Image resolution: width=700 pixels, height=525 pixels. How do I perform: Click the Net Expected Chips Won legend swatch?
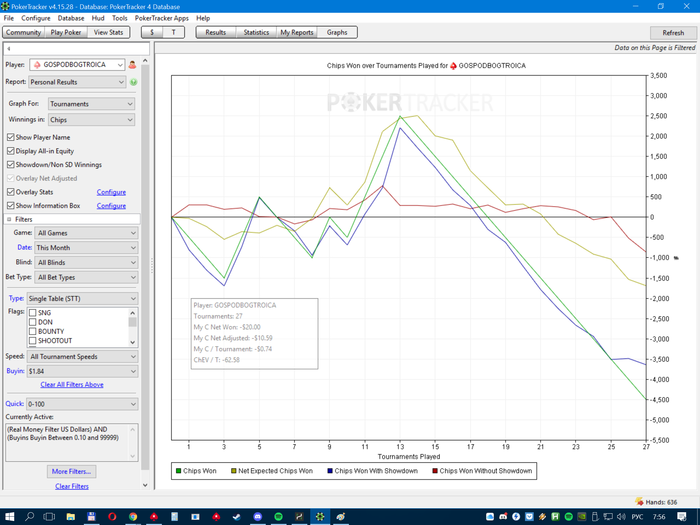[233, 471]
